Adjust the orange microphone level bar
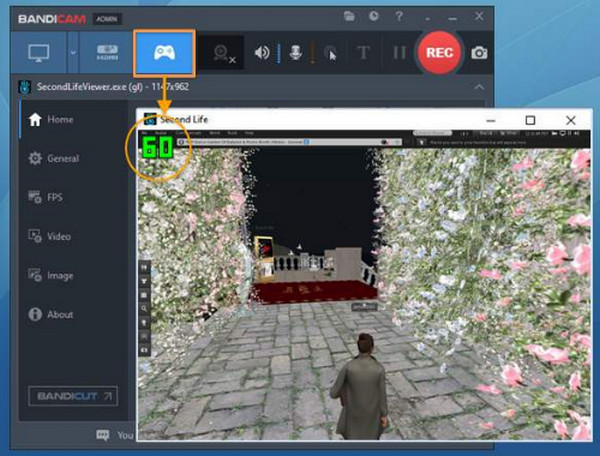This screenshot has width=600, height=456. [x=312, y=53]
